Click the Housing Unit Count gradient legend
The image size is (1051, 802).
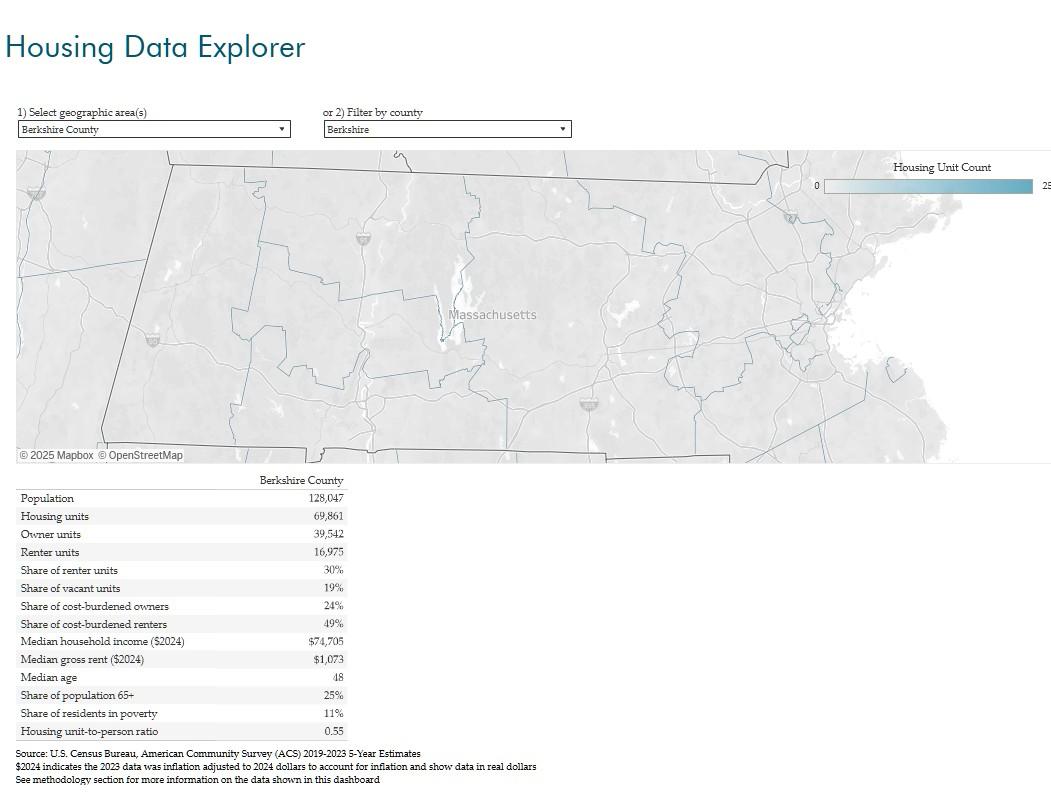click(x=928, y=186)
